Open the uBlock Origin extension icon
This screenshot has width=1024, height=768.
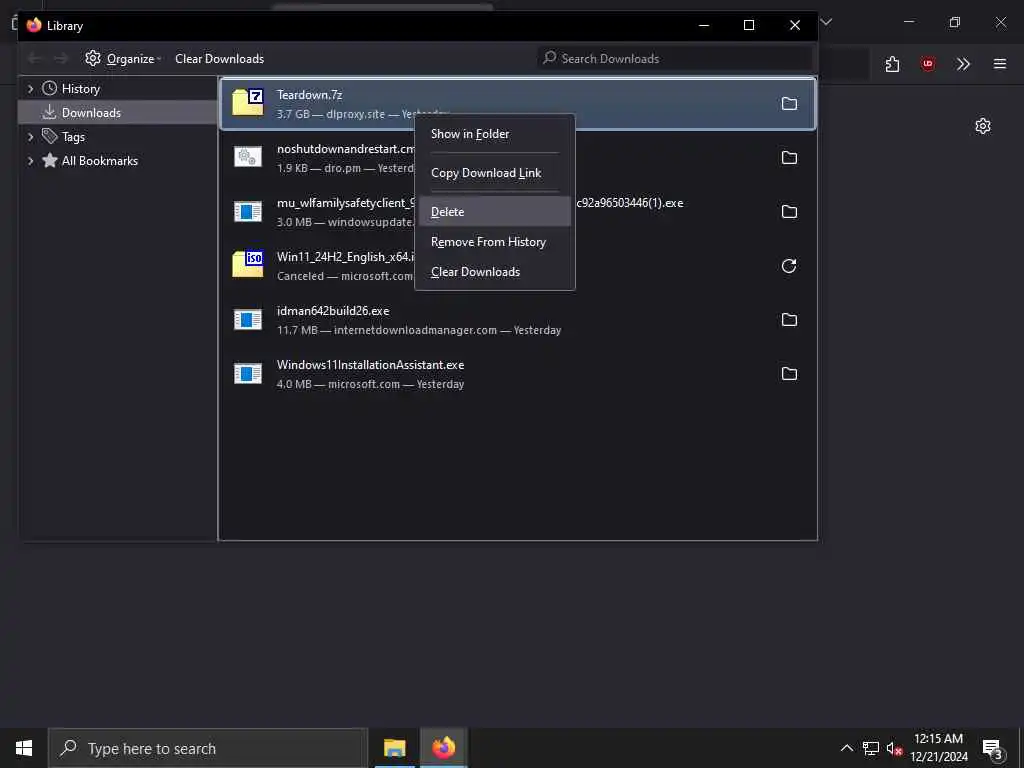point(928,64)
